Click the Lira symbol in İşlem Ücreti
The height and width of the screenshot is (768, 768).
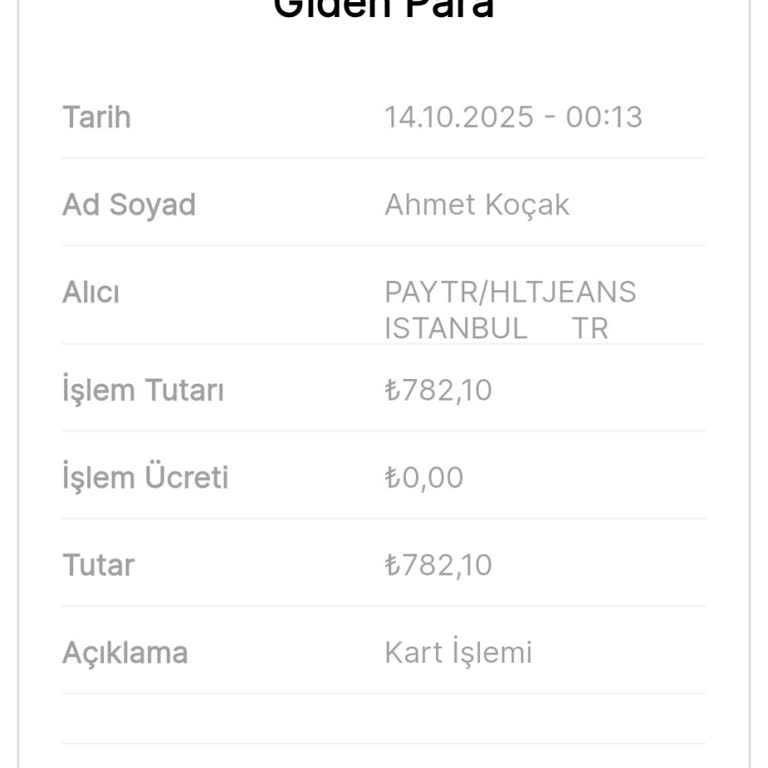[x=392, y=478]
